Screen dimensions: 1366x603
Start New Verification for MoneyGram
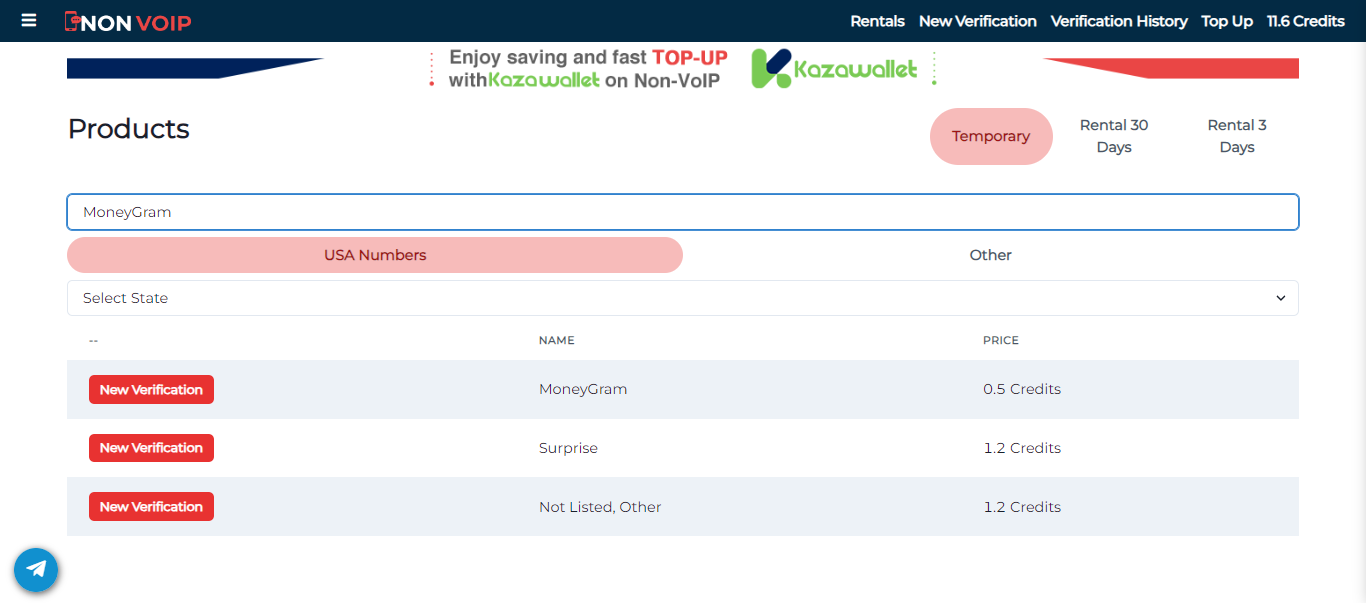click(151, 389)
